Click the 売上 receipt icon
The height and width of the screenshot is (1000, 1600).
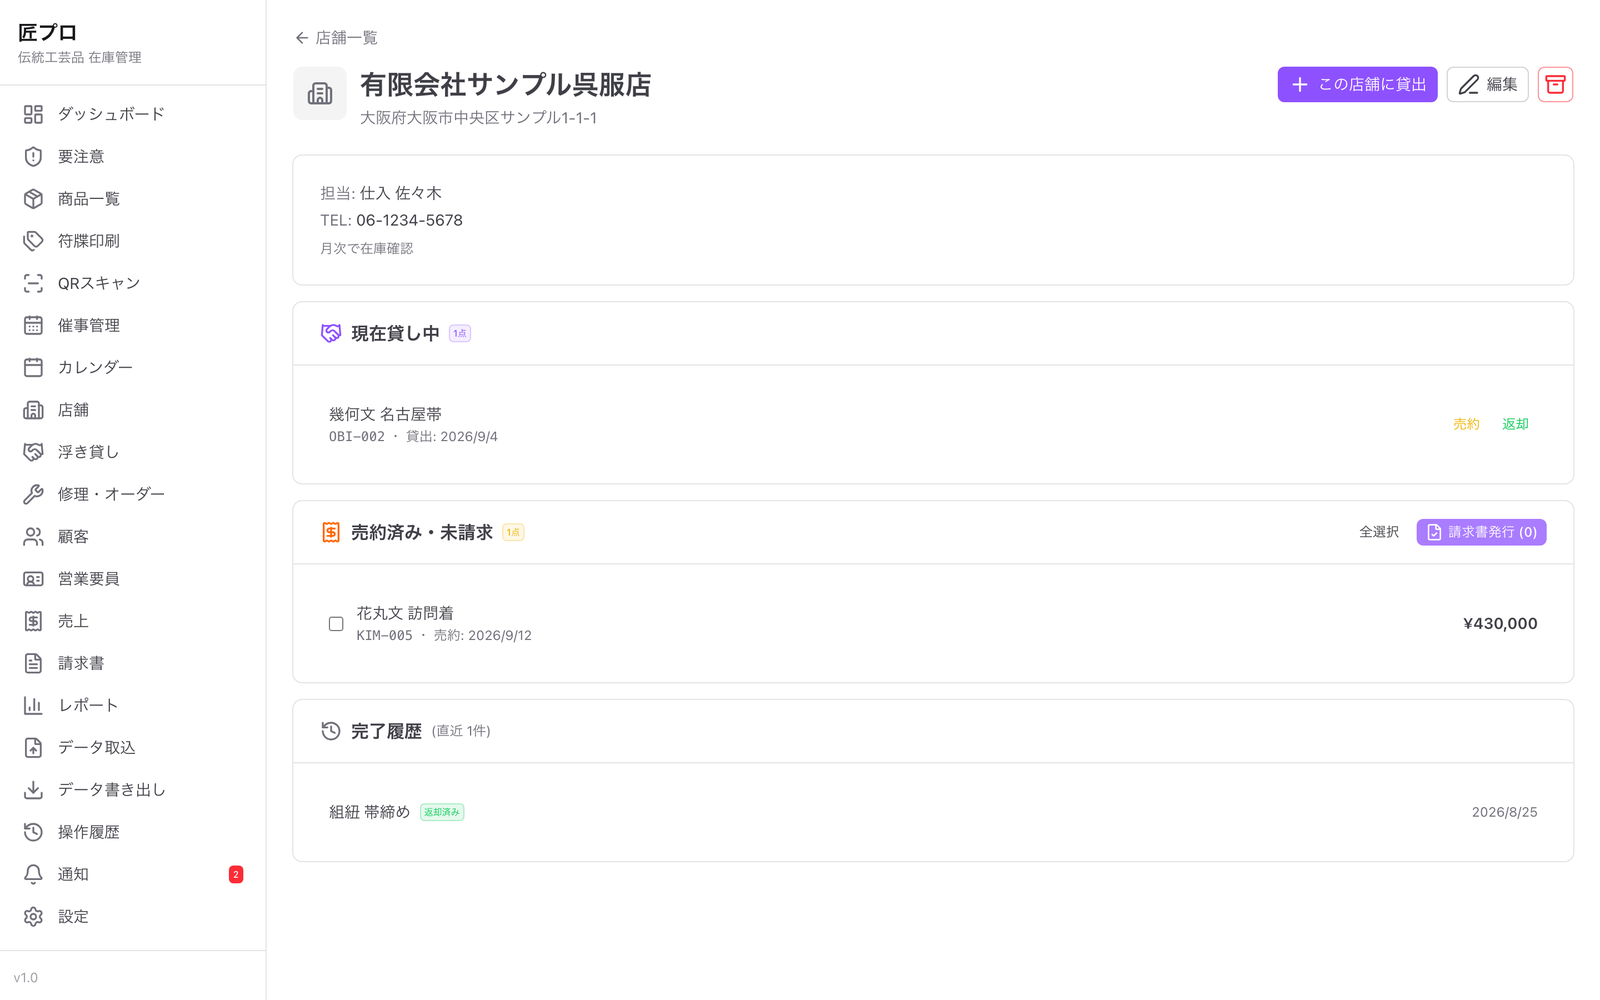click(33, 621)
